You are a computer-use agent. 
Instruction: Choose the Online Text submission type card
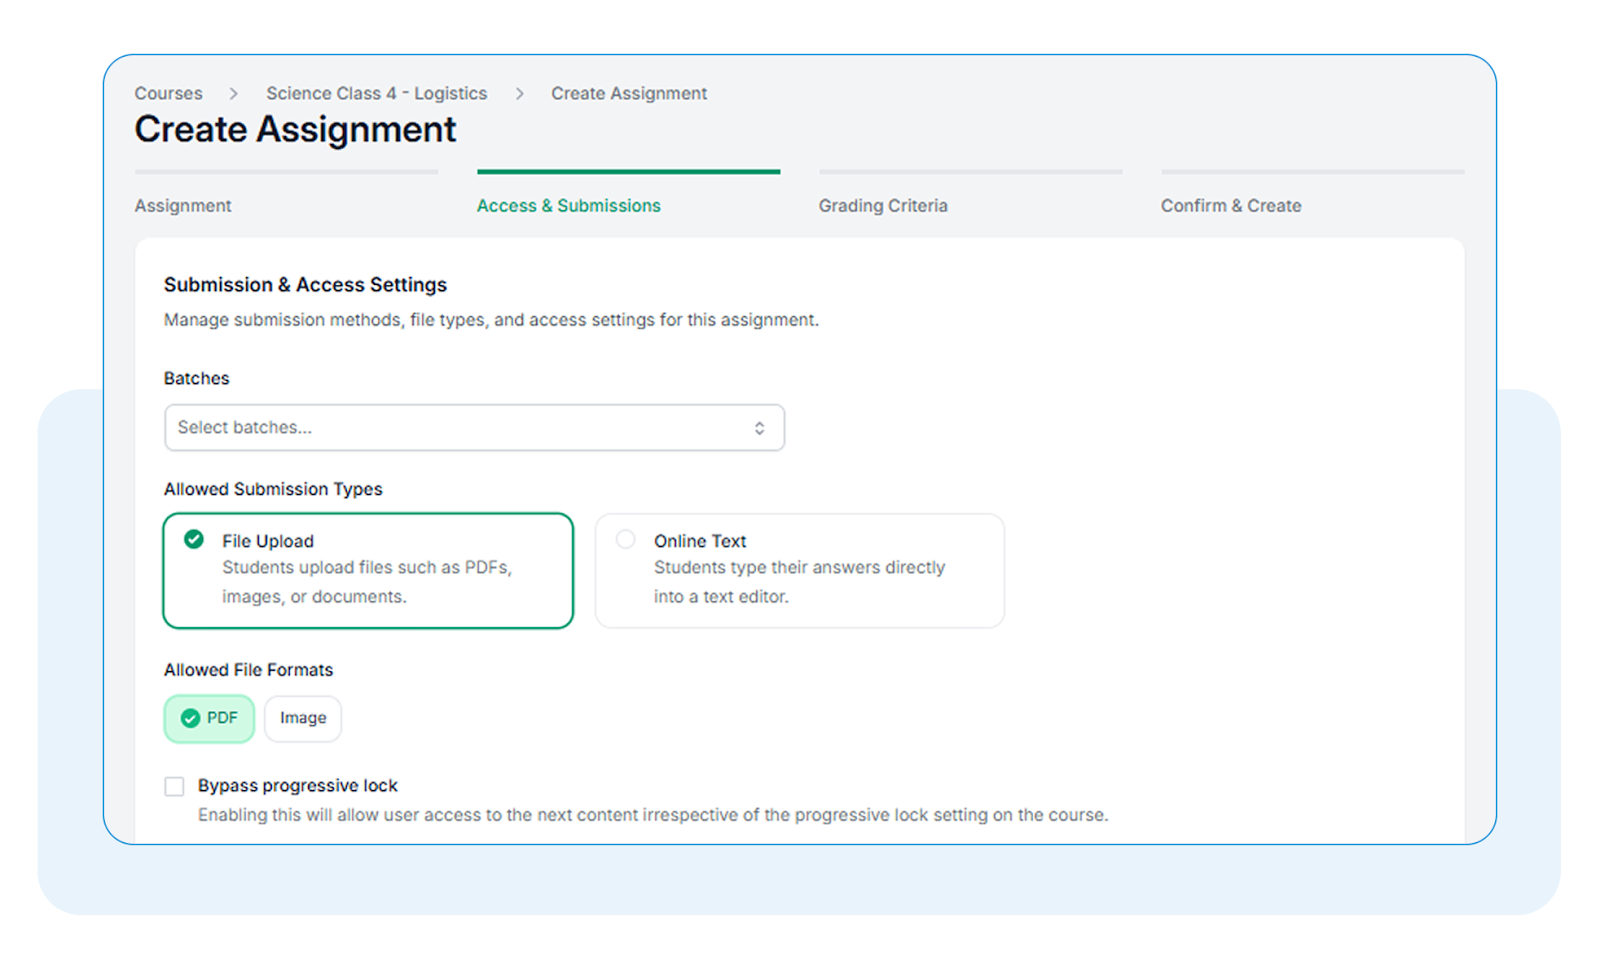(x=799, y=571)
